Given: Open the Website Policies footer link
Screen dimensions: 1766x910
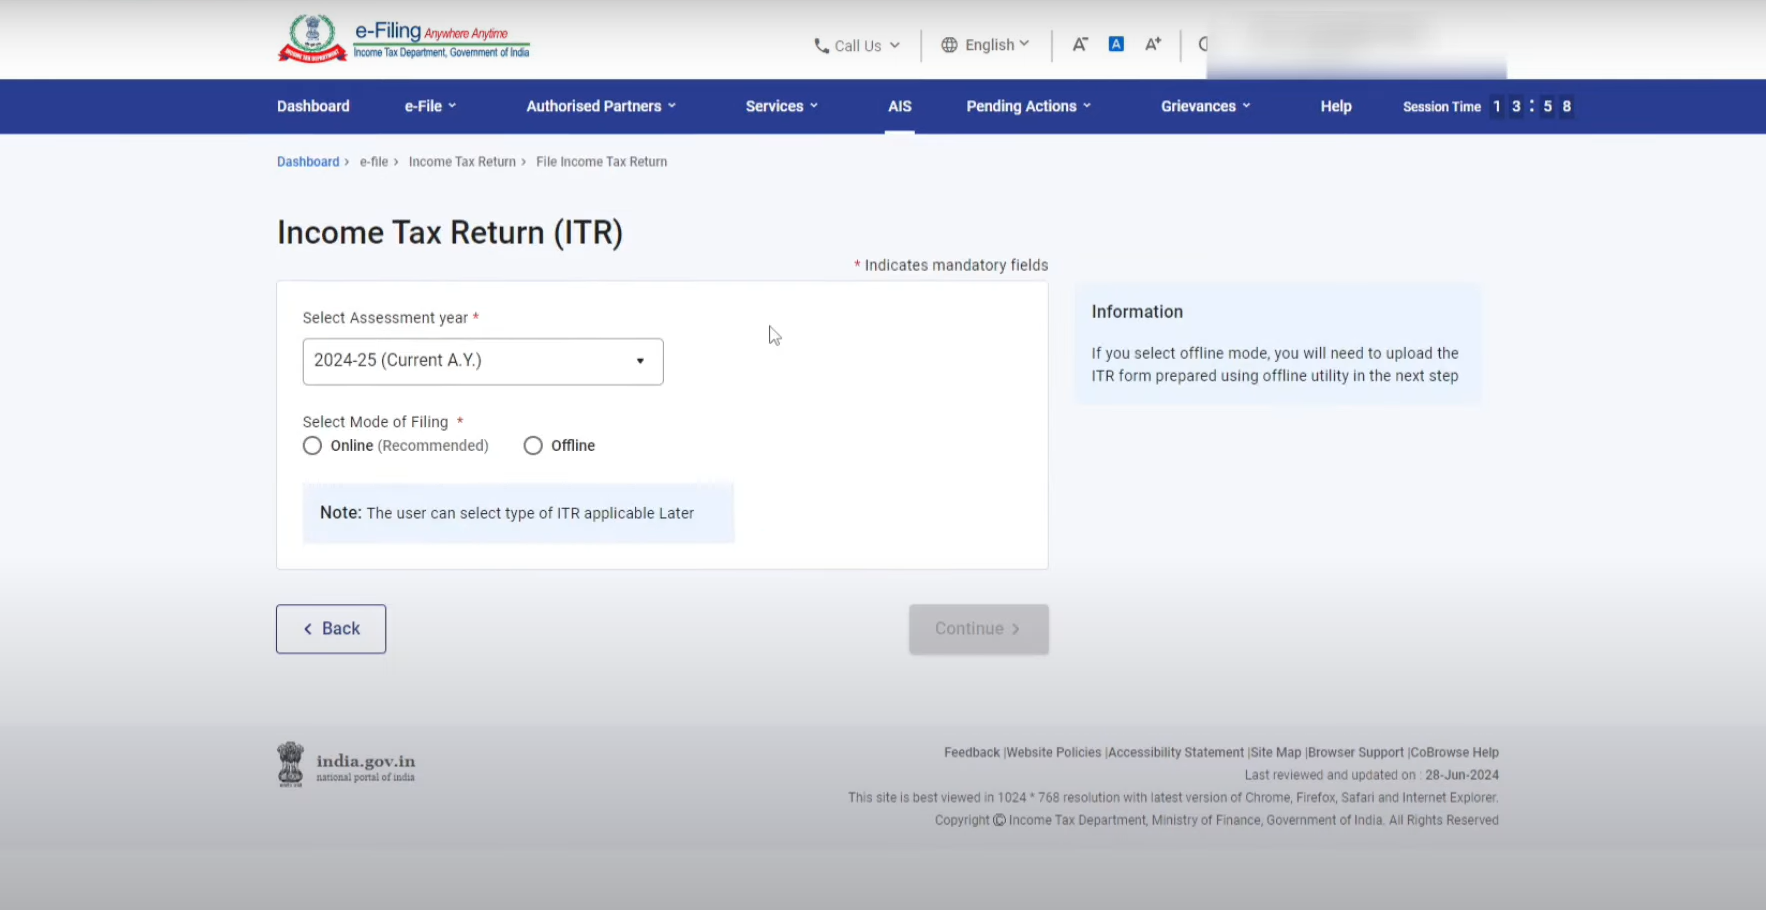Looking at the screenshot, I should (1053, 752).
